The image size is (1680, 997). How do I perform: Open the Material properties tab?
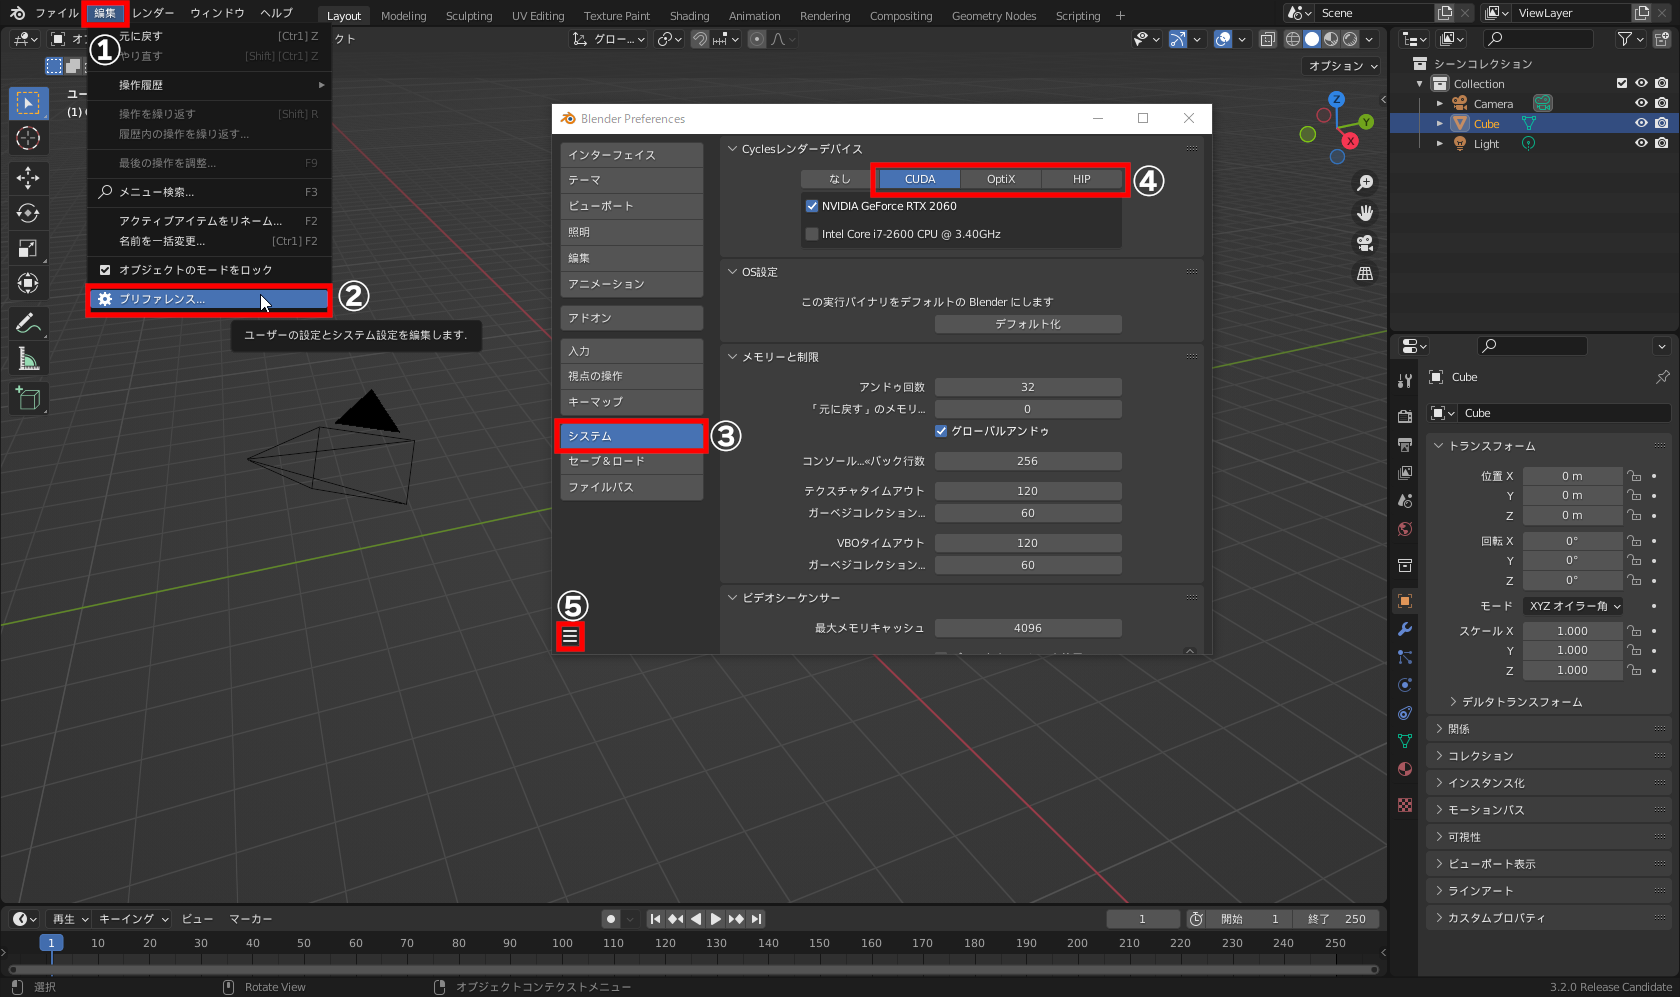1405,769
